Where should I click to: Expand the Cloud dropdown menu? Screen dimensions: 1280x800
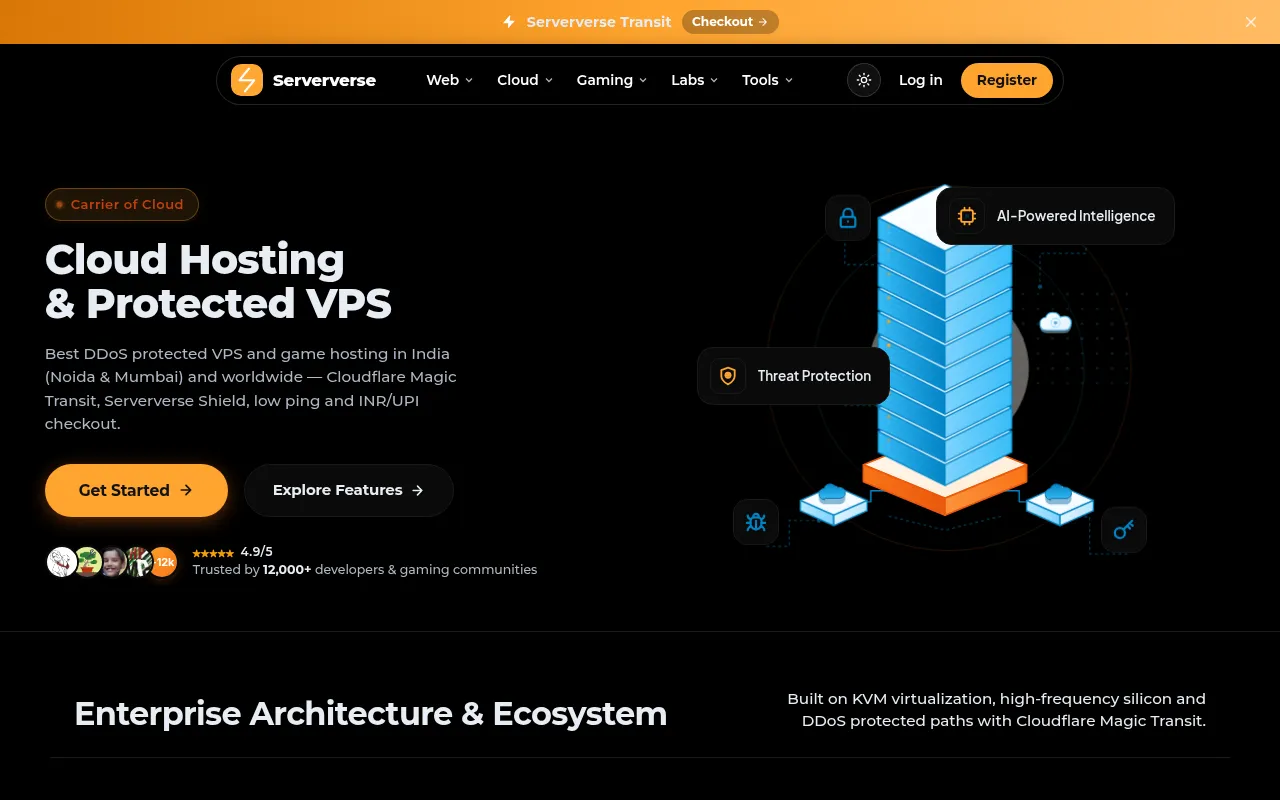525,80
